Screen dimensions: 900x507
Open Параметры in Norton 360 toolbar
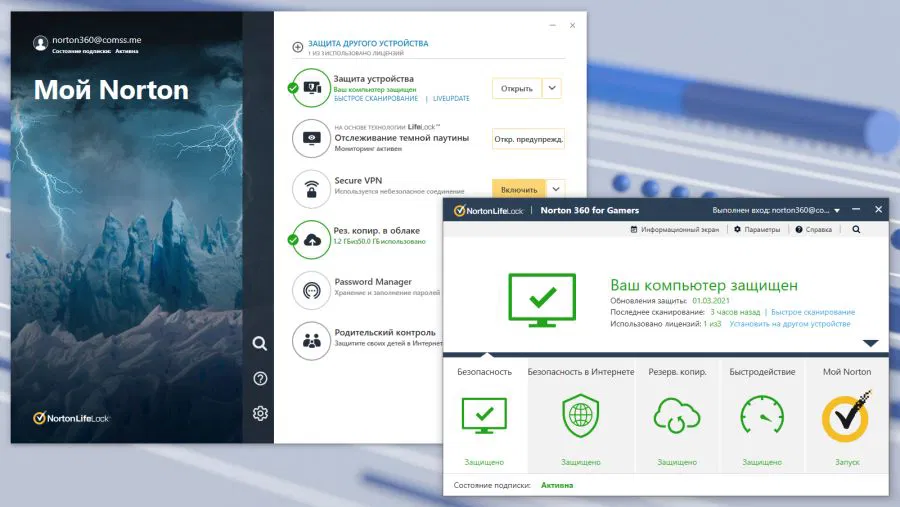tap(757, 229)
